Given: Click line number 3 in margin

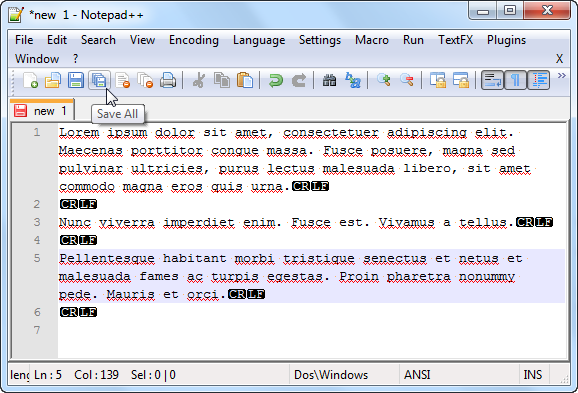Looking at the screenshot, I should coord(36,222).
